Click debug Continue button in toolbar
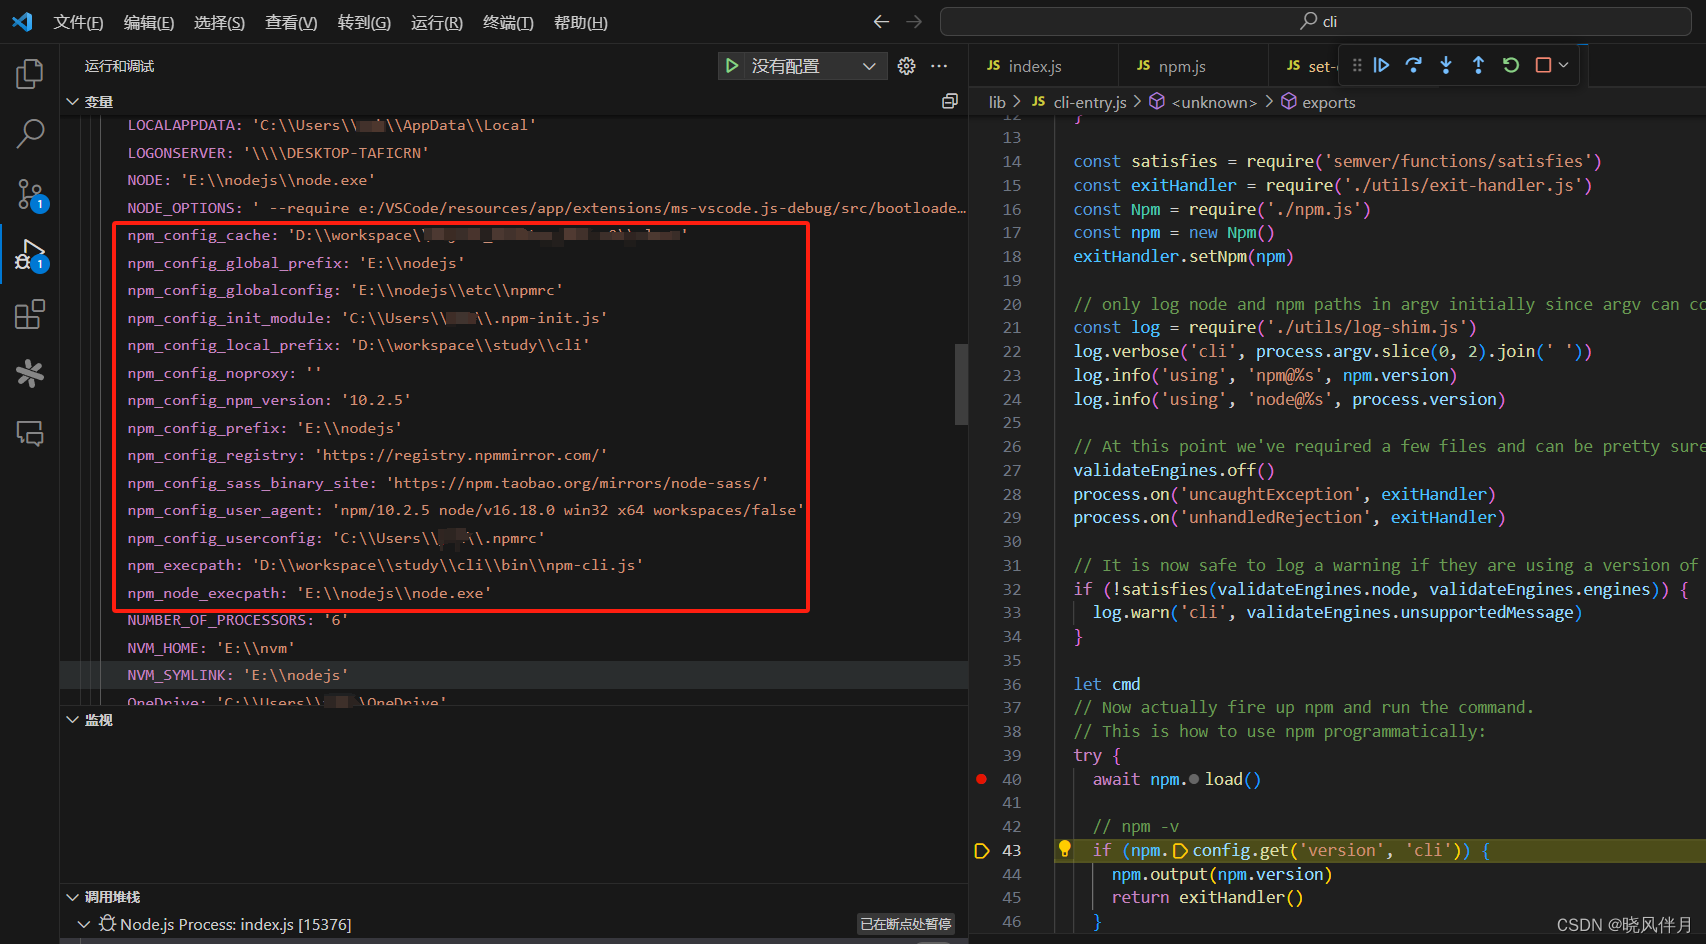 [1381, 65]
